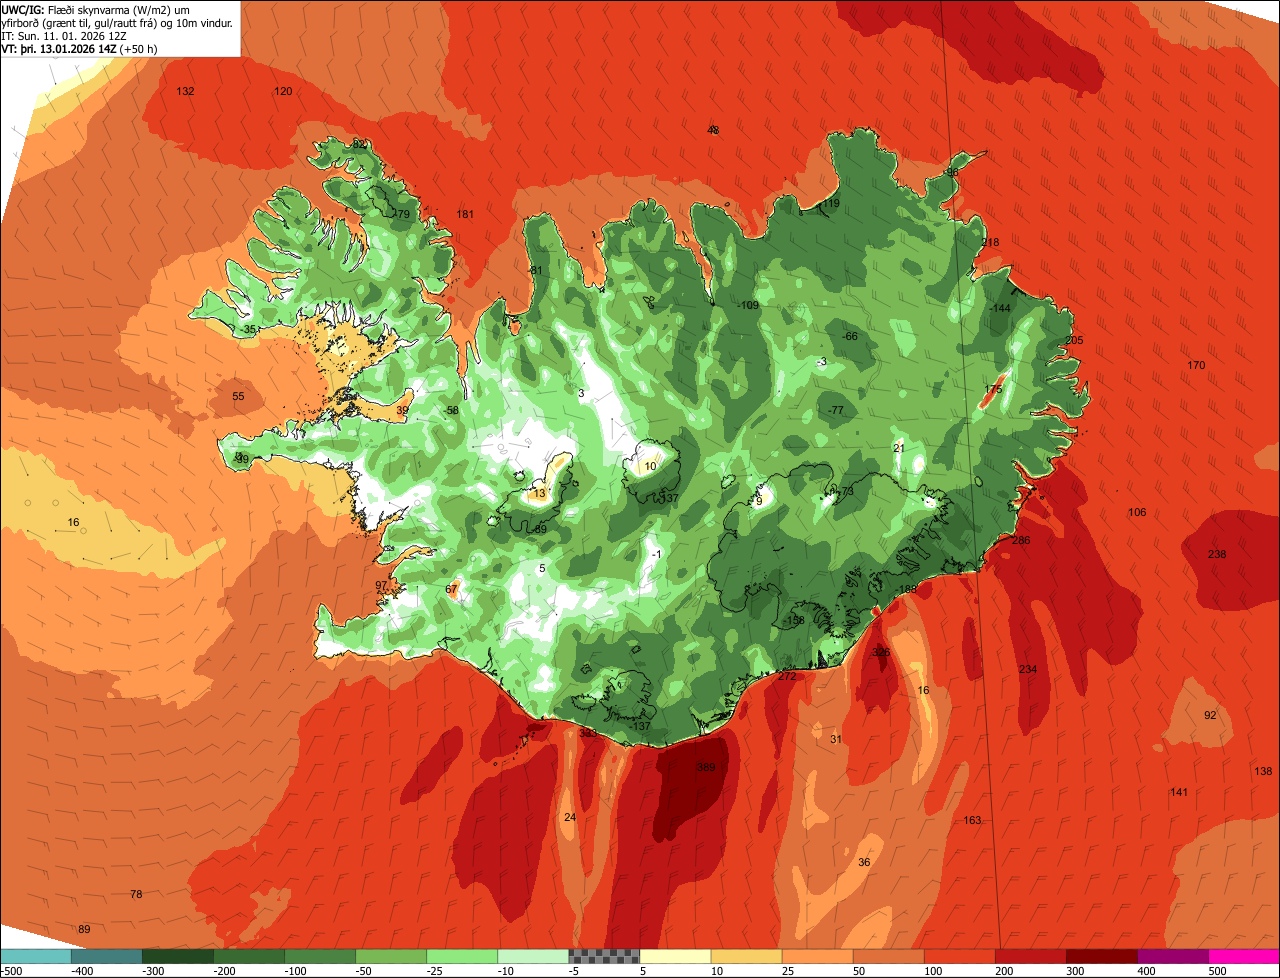Click the flux value -35 in the Westfjords
Viewport: 1280px width, 978px height.
pyautogui.click(x=248, y=329)
